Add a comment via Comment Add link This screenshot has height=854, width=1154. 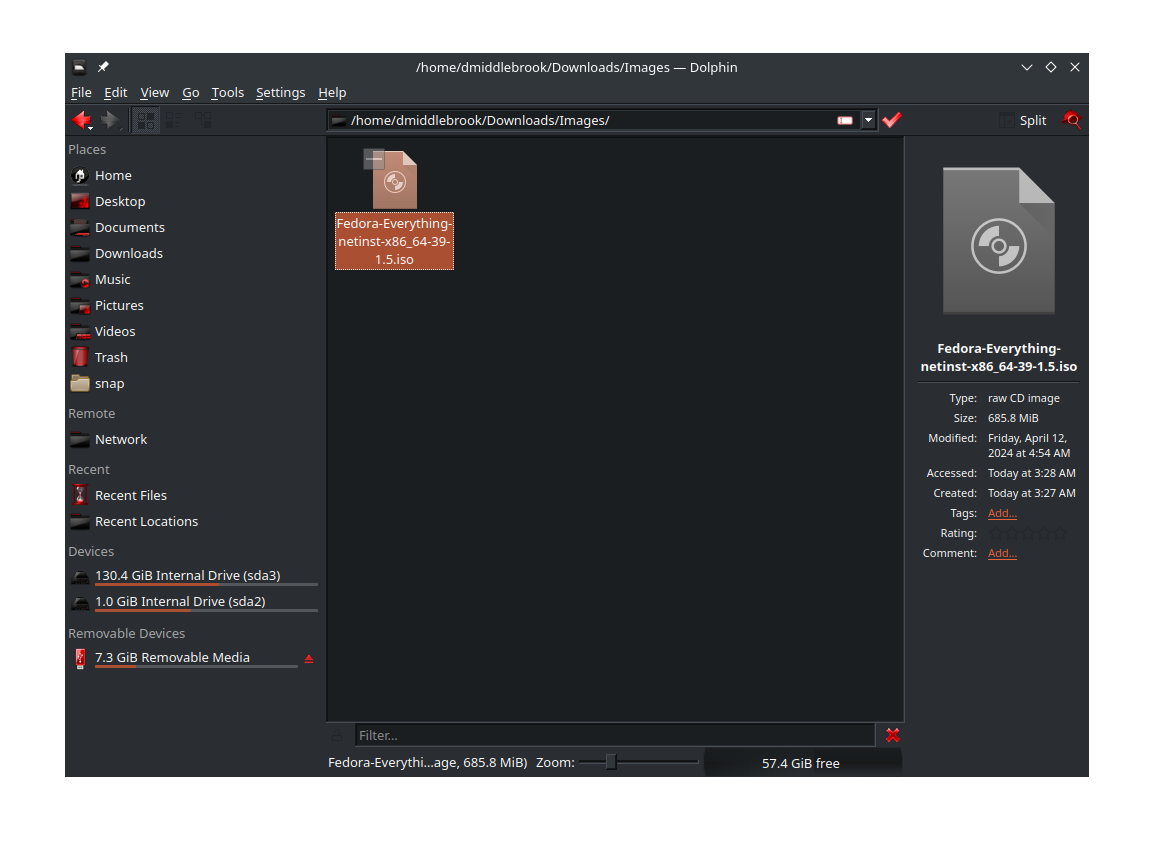(1002, 553)
